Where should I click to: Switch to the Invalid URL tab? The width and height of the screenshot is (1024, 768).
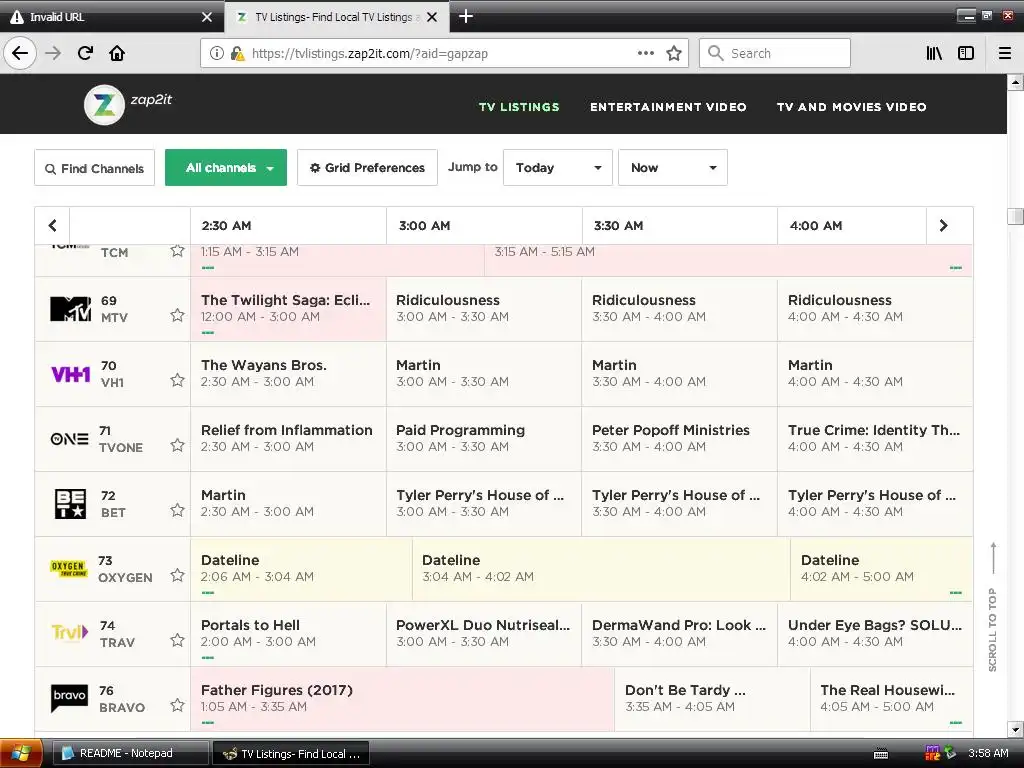point(111,17)
